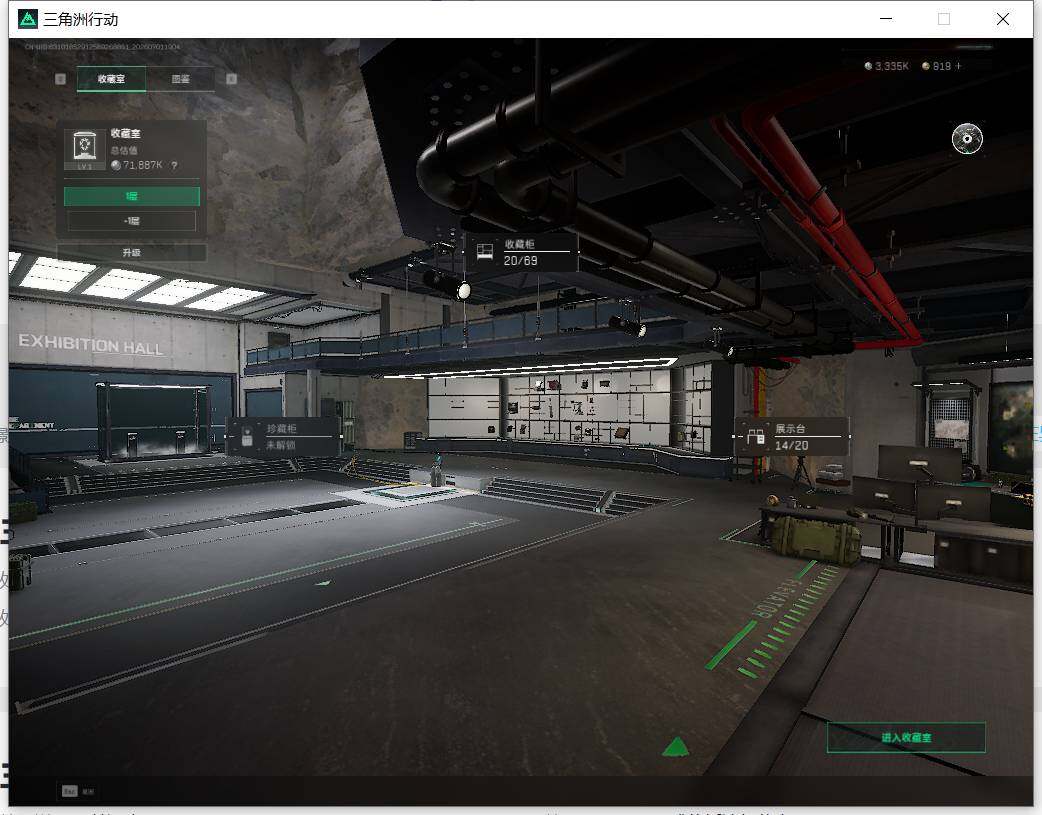Select the locked 珍藏柜 未解锁 marker
Viewport: 1042px width, 815px height.
click(284, 437)
